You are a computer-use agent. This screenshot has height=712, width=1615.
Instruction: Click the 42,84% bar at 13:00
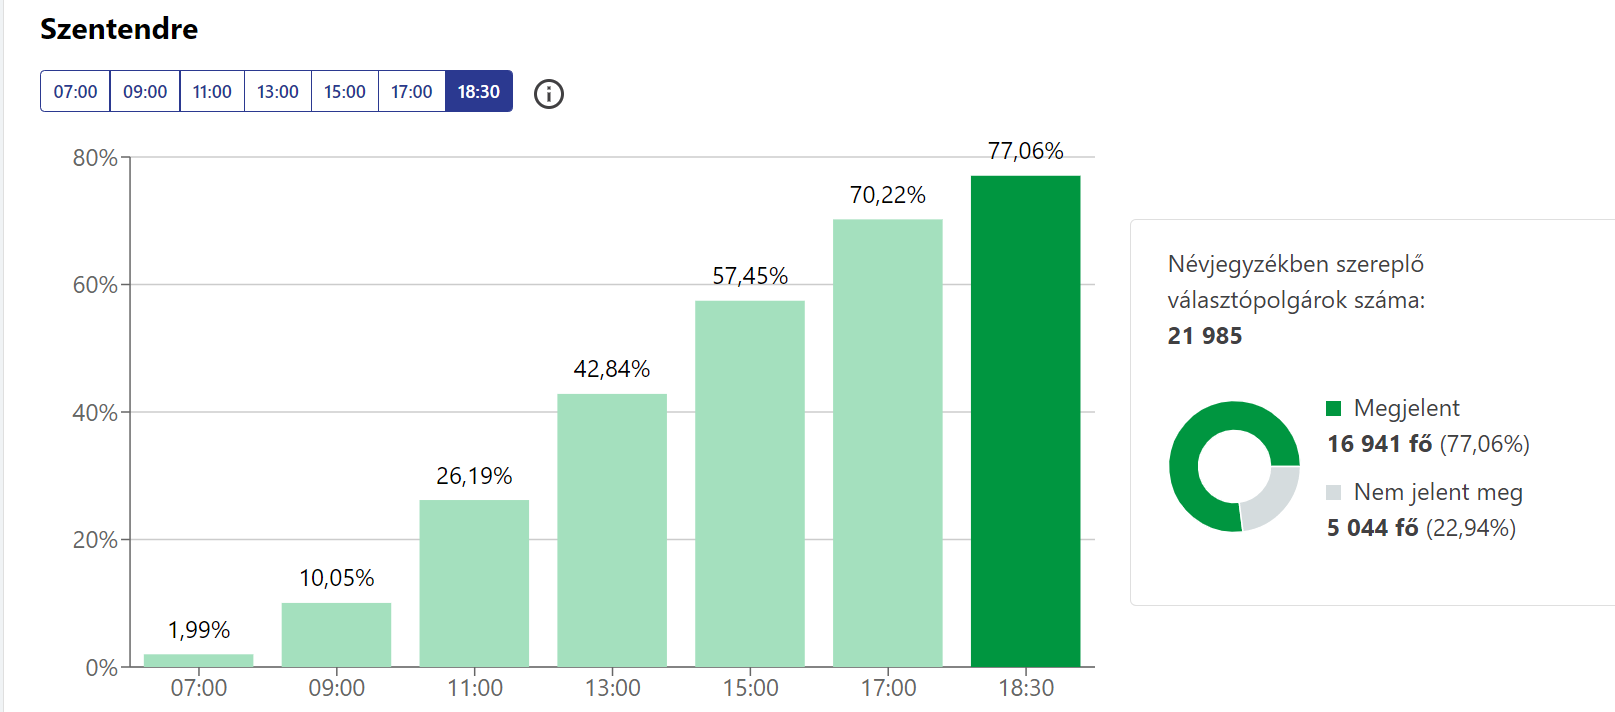(612, 530)
